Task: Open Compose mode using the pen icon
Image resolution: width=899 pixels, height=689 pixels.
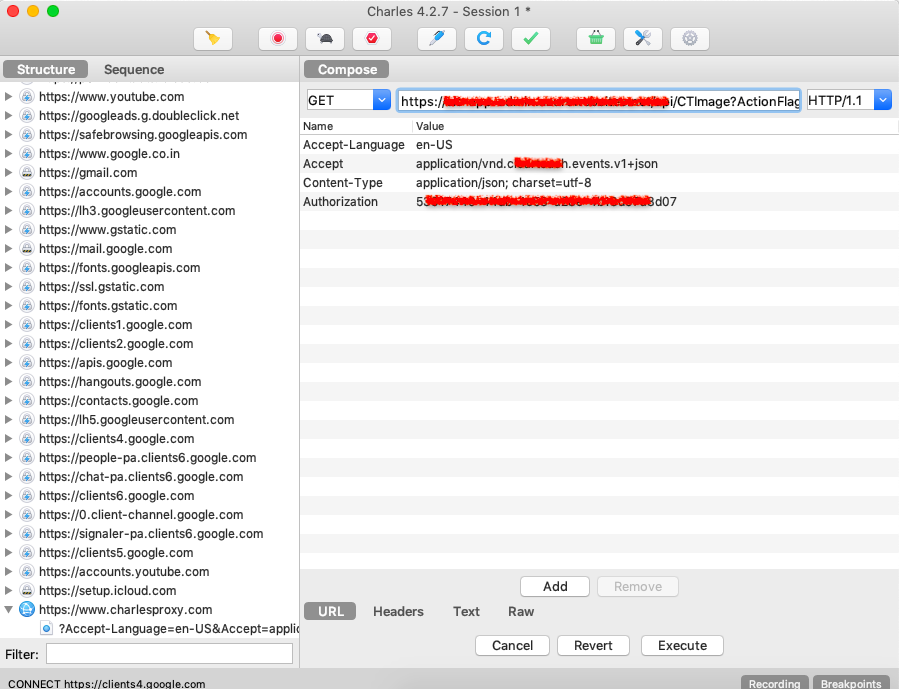Action: (435, 38)
